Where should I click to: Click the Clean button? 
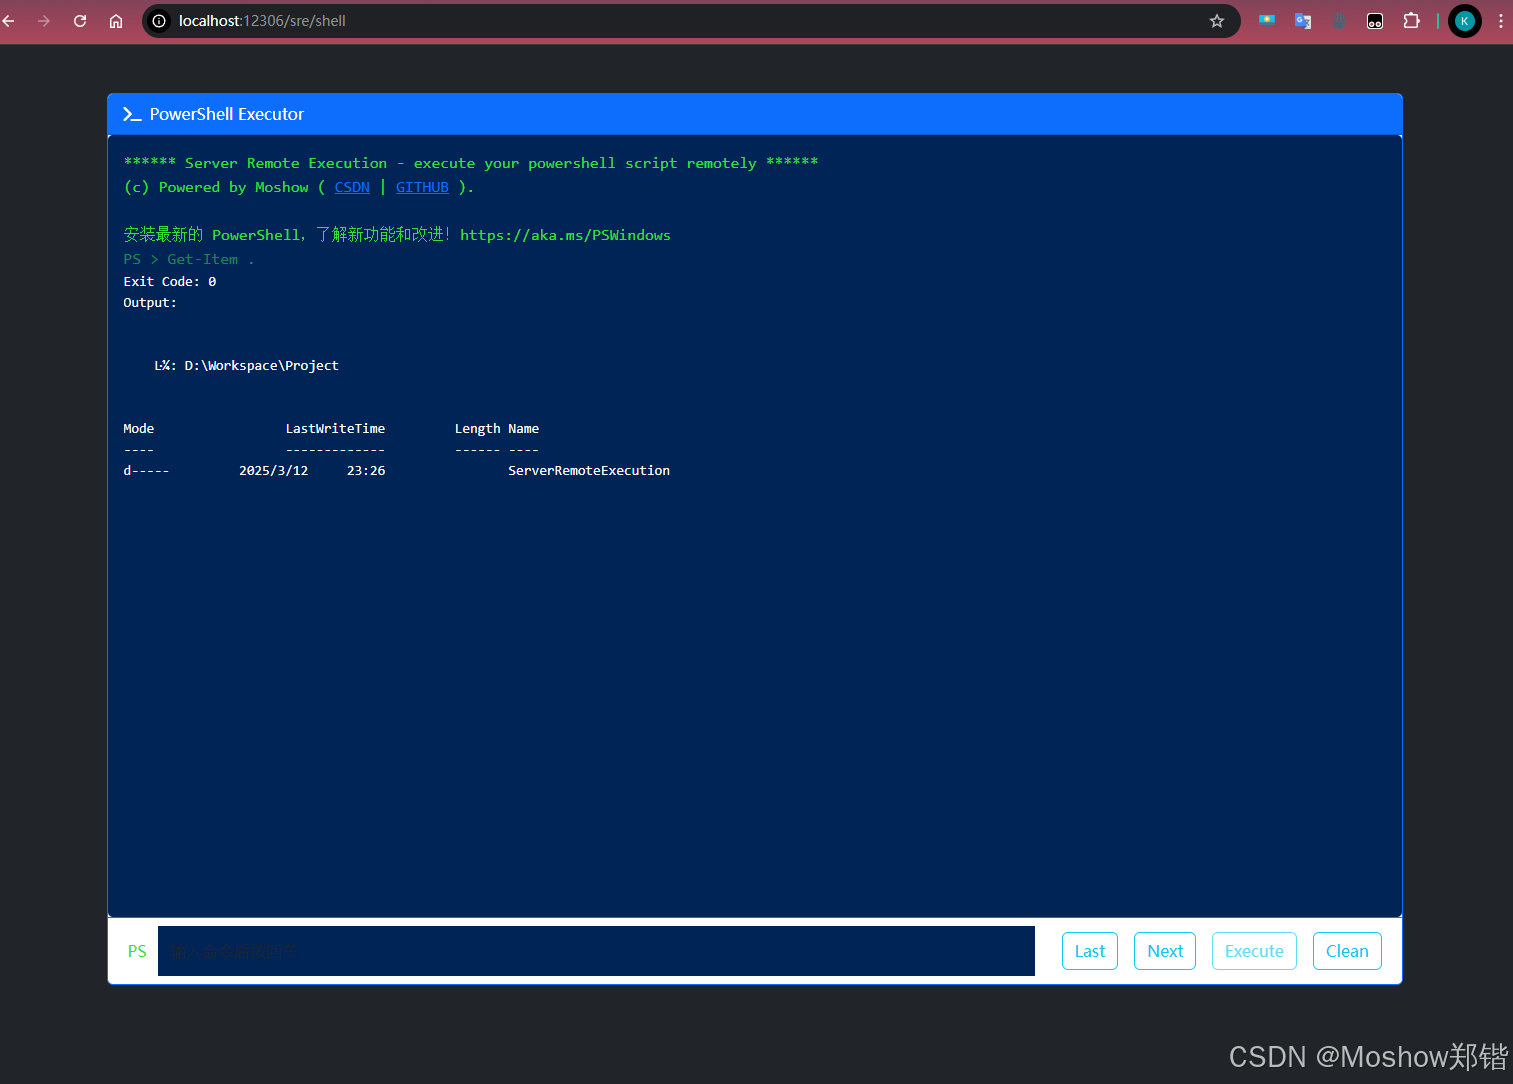(x=1347, y=951)
